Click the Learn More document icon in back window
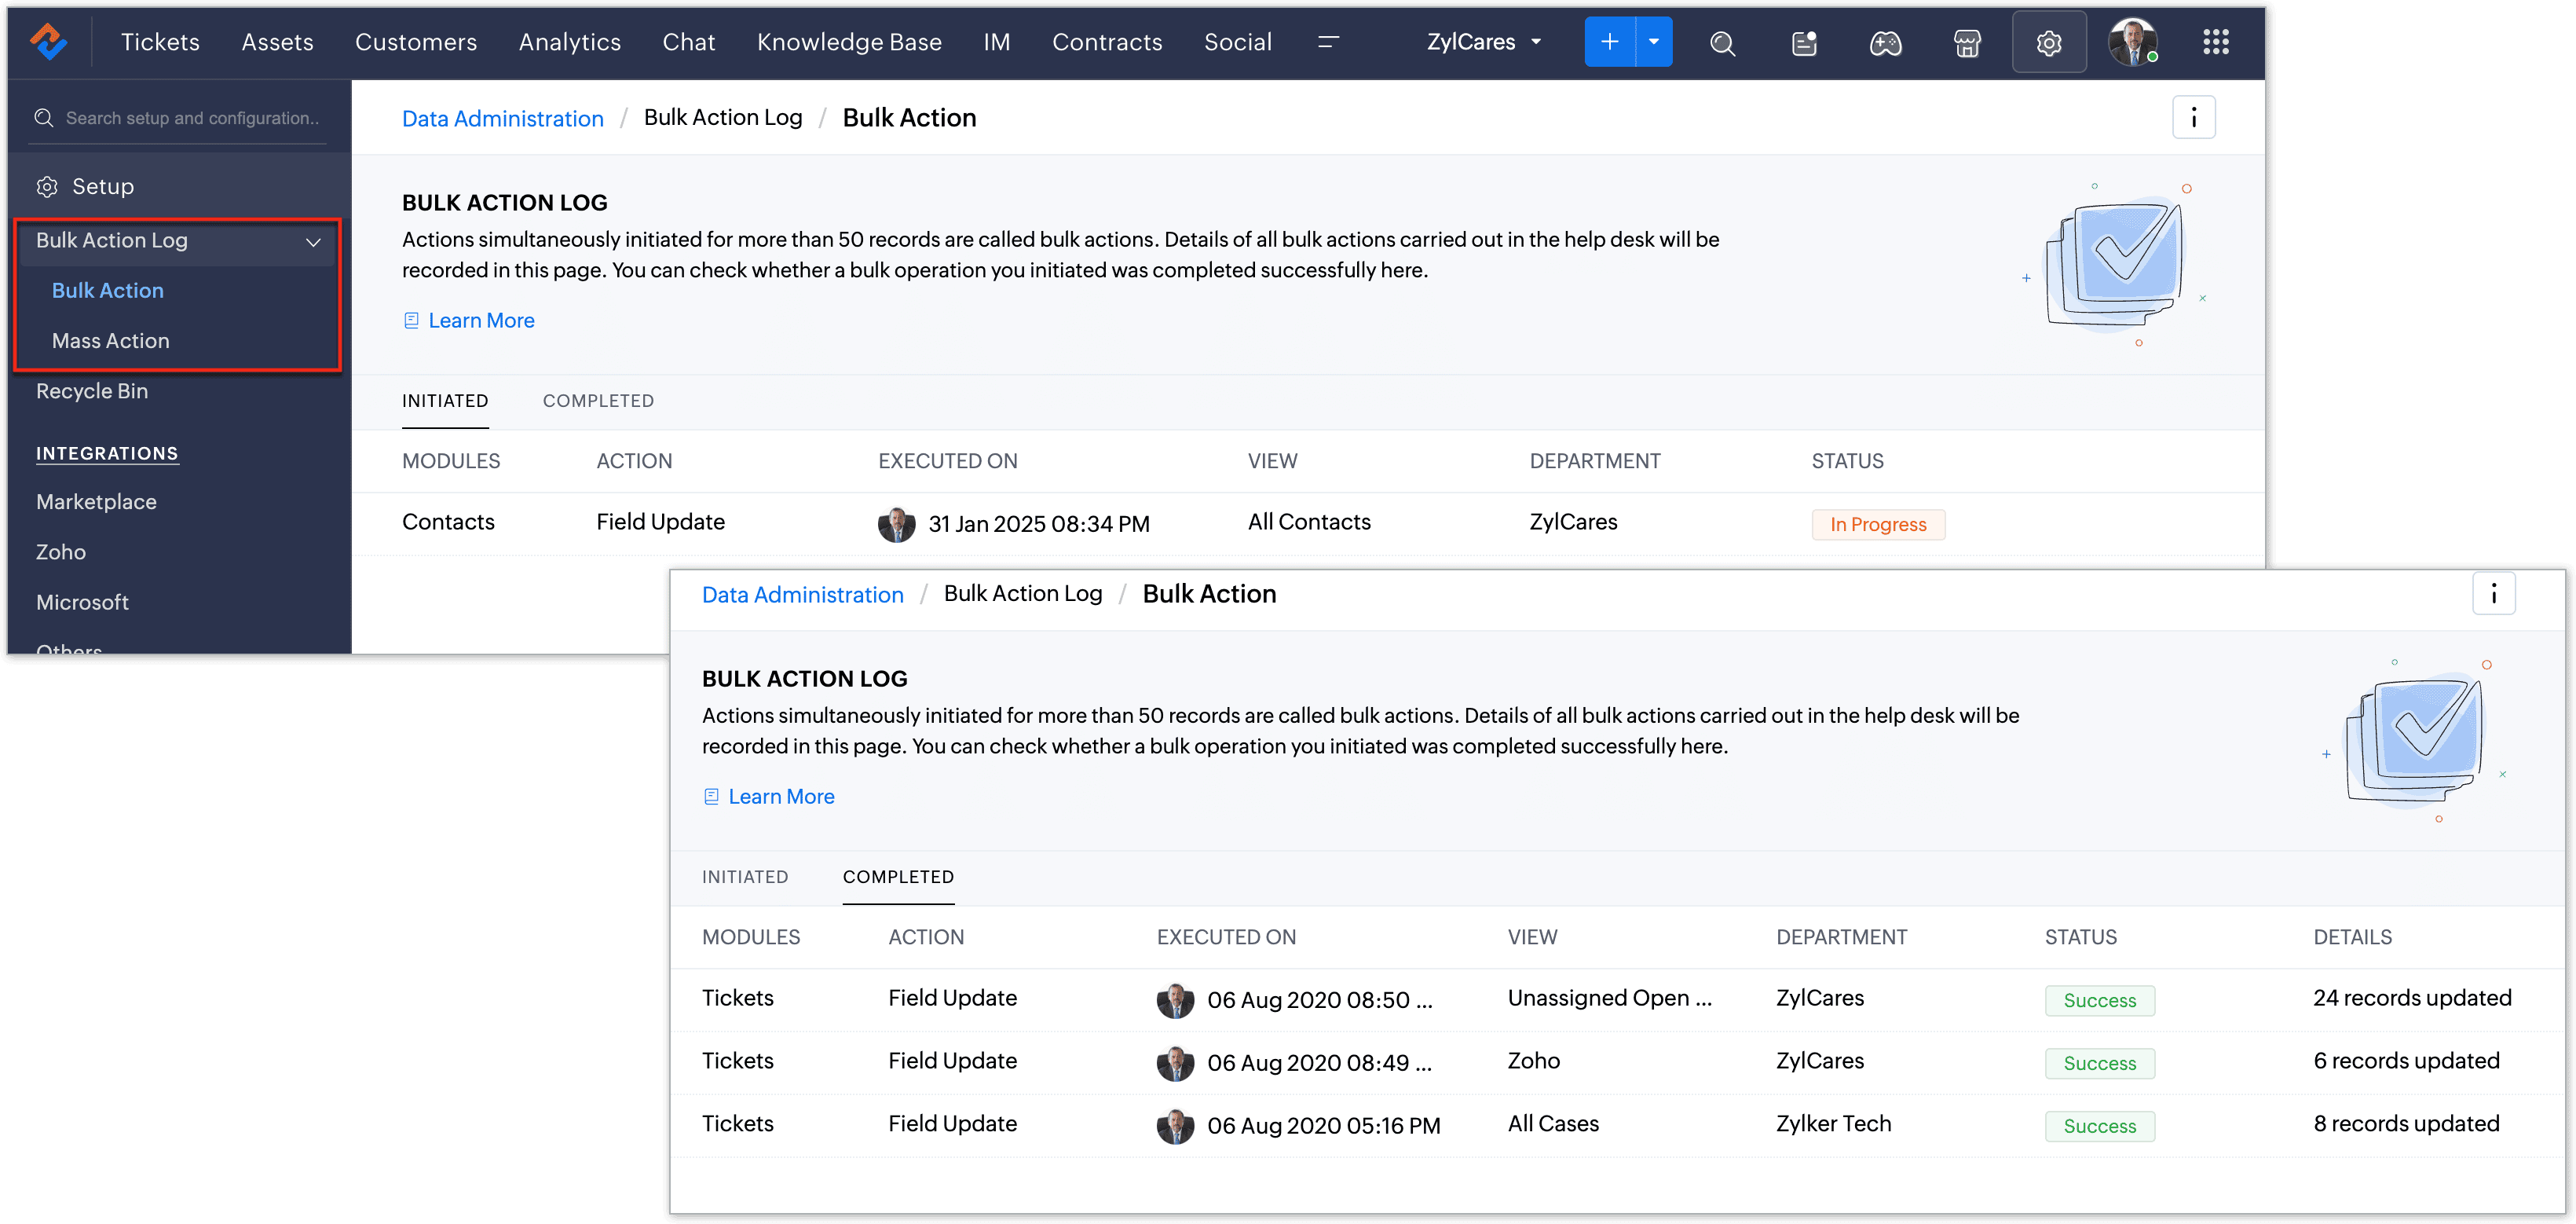 click(411, 321)
